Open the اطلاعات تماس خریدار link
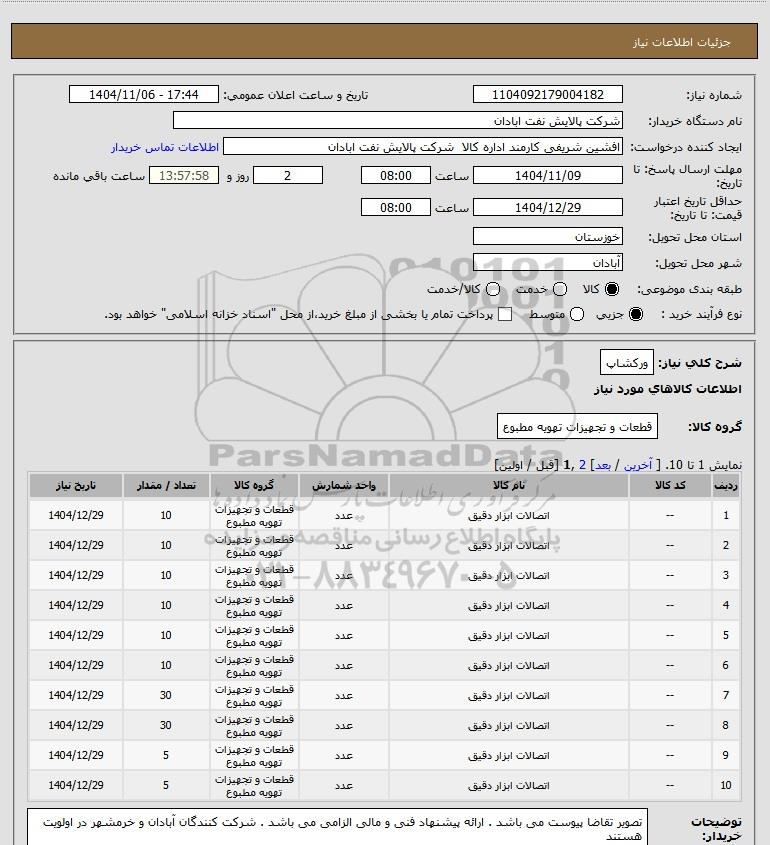Image resolution: width=770 pixels, height=845 pixels. [x=165, y=147]
